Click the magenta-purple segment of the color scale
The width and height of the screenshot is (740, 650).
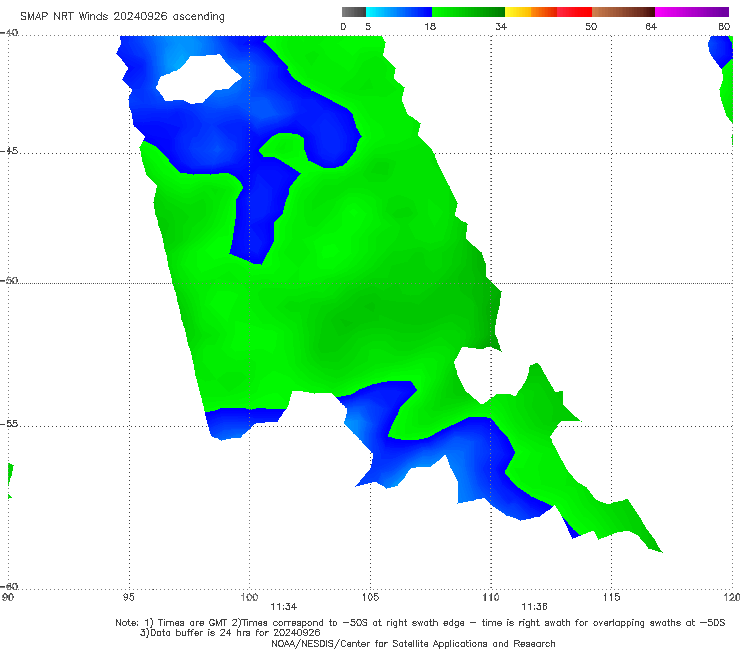pyautogui.click(x=692, y=12)
